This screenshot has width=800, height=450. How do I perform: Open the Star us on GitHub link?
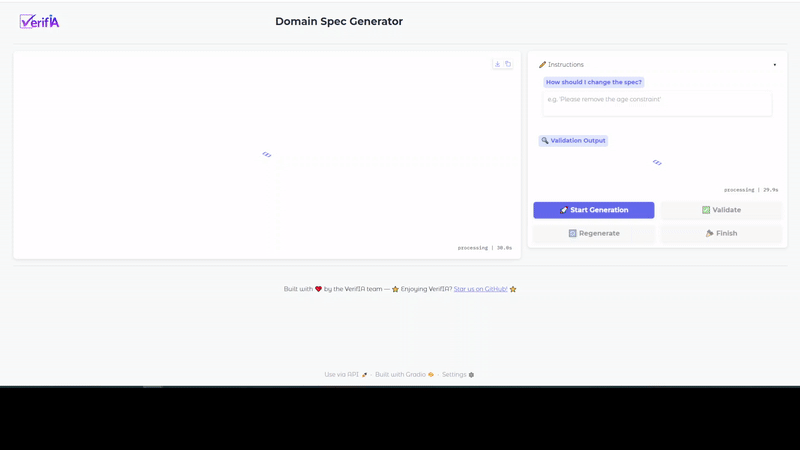tap(481, 289)
